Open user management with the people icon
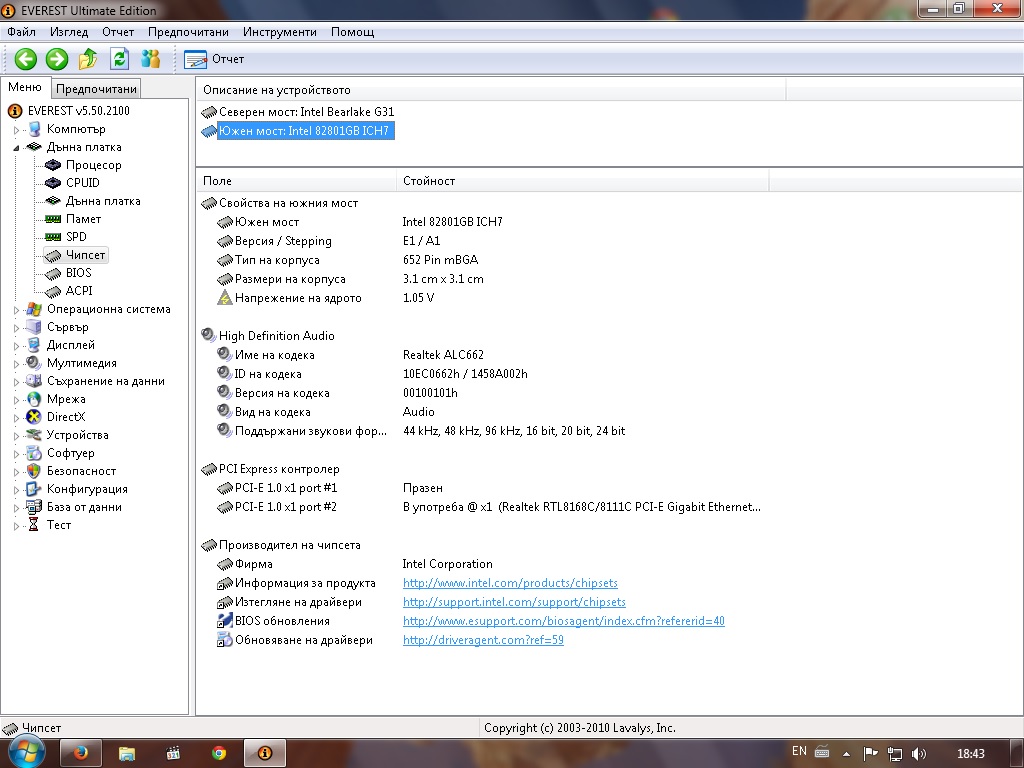Viewport: 1024px width, 768px height. (151, 59)
